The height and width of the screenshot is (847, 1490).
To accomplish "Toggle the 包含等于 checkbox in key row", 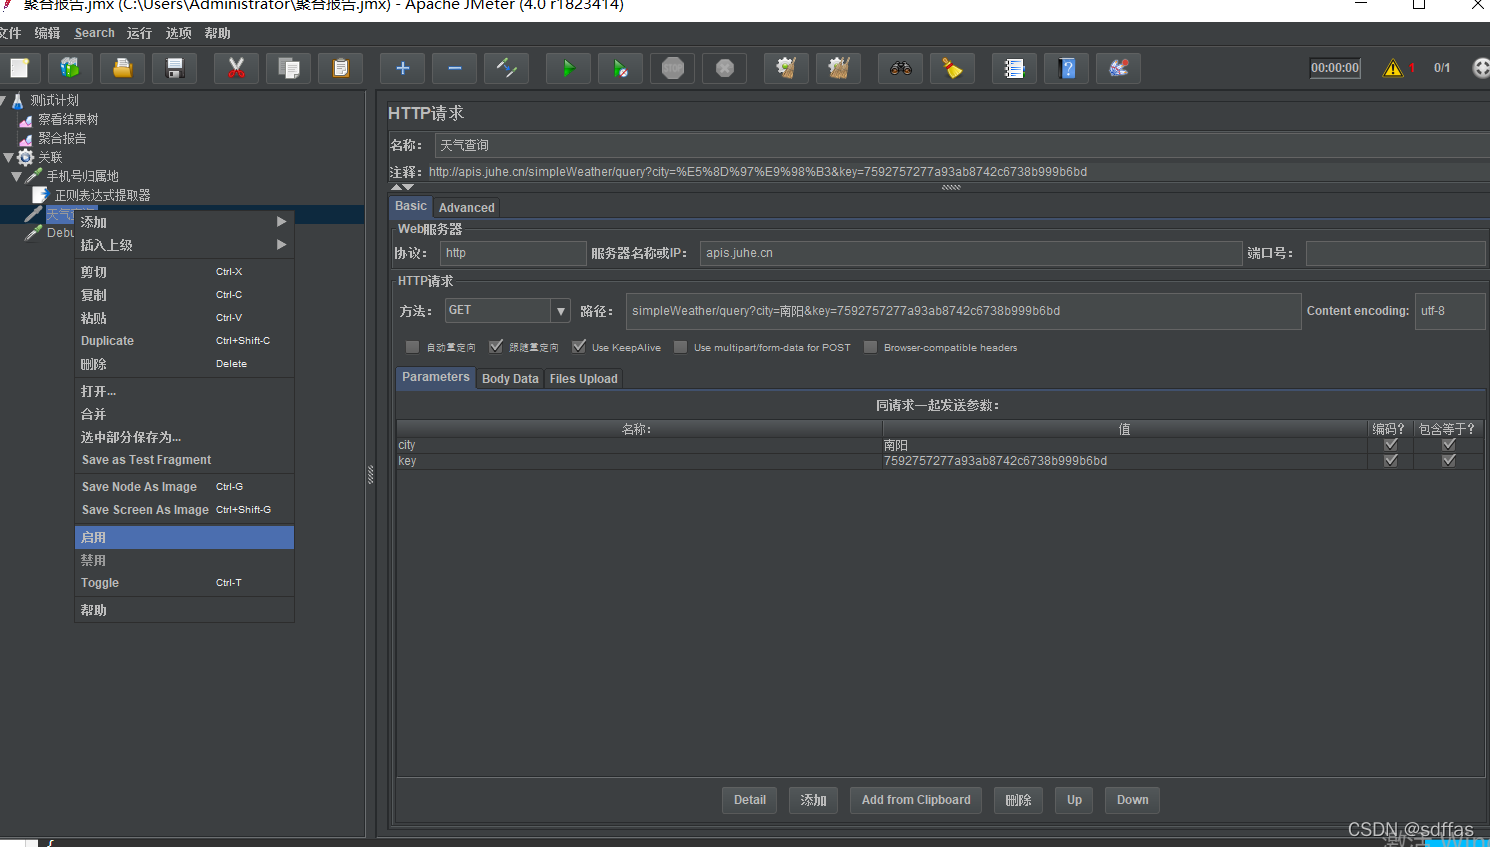I will [1448, 461].
